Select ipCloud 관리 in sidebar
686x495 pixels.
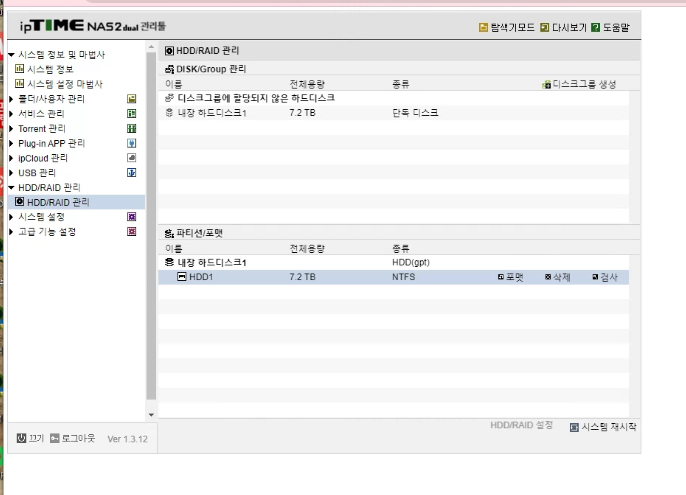pos(43,158)
